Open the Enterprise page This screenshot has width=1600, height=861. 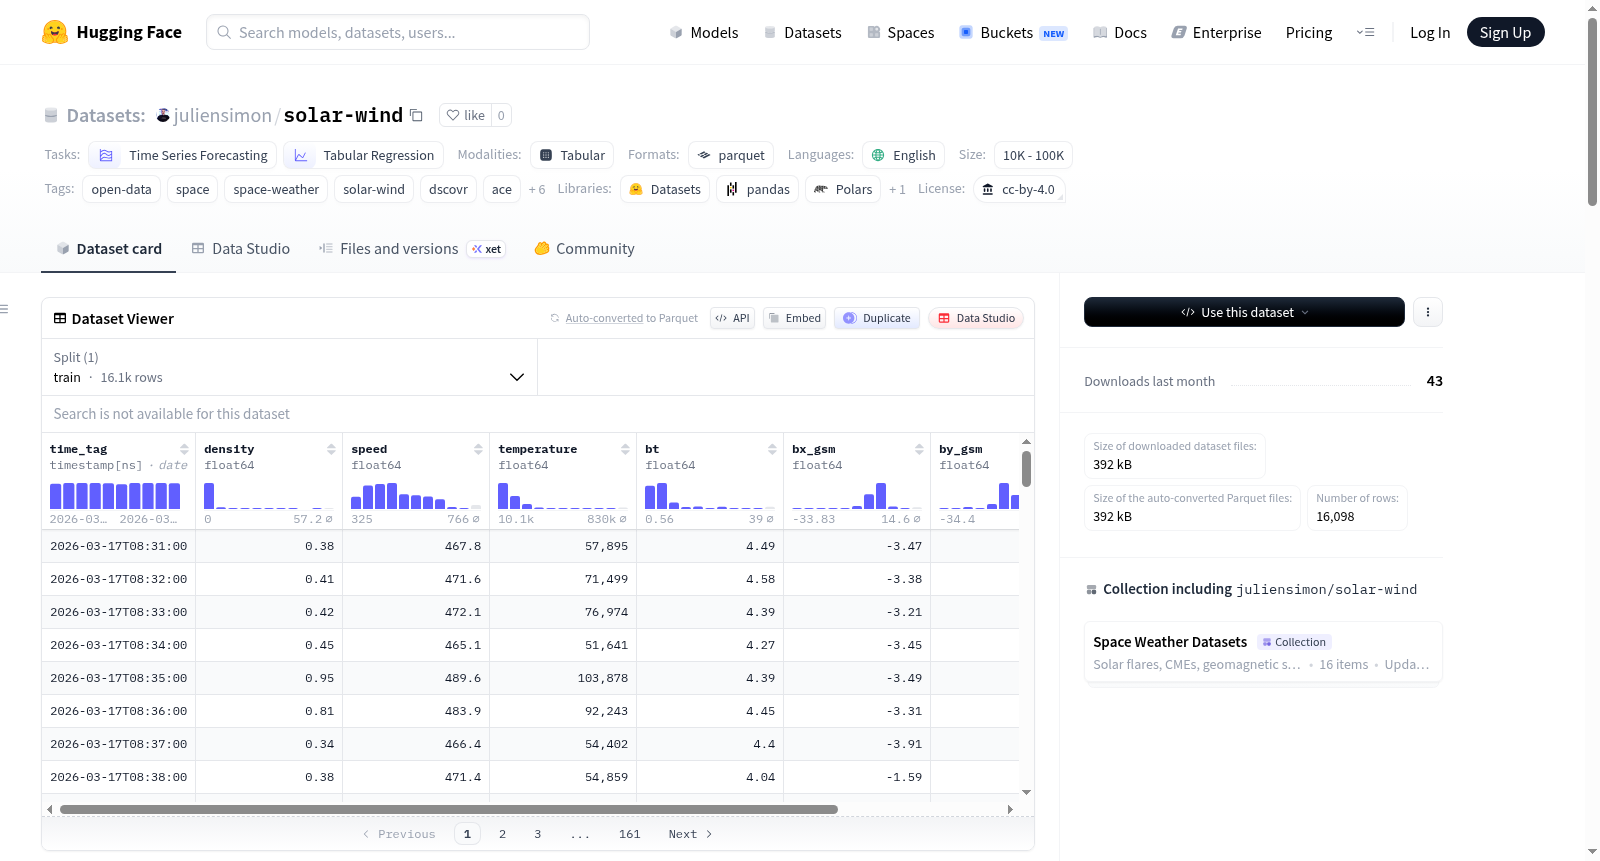point(1216,32)
